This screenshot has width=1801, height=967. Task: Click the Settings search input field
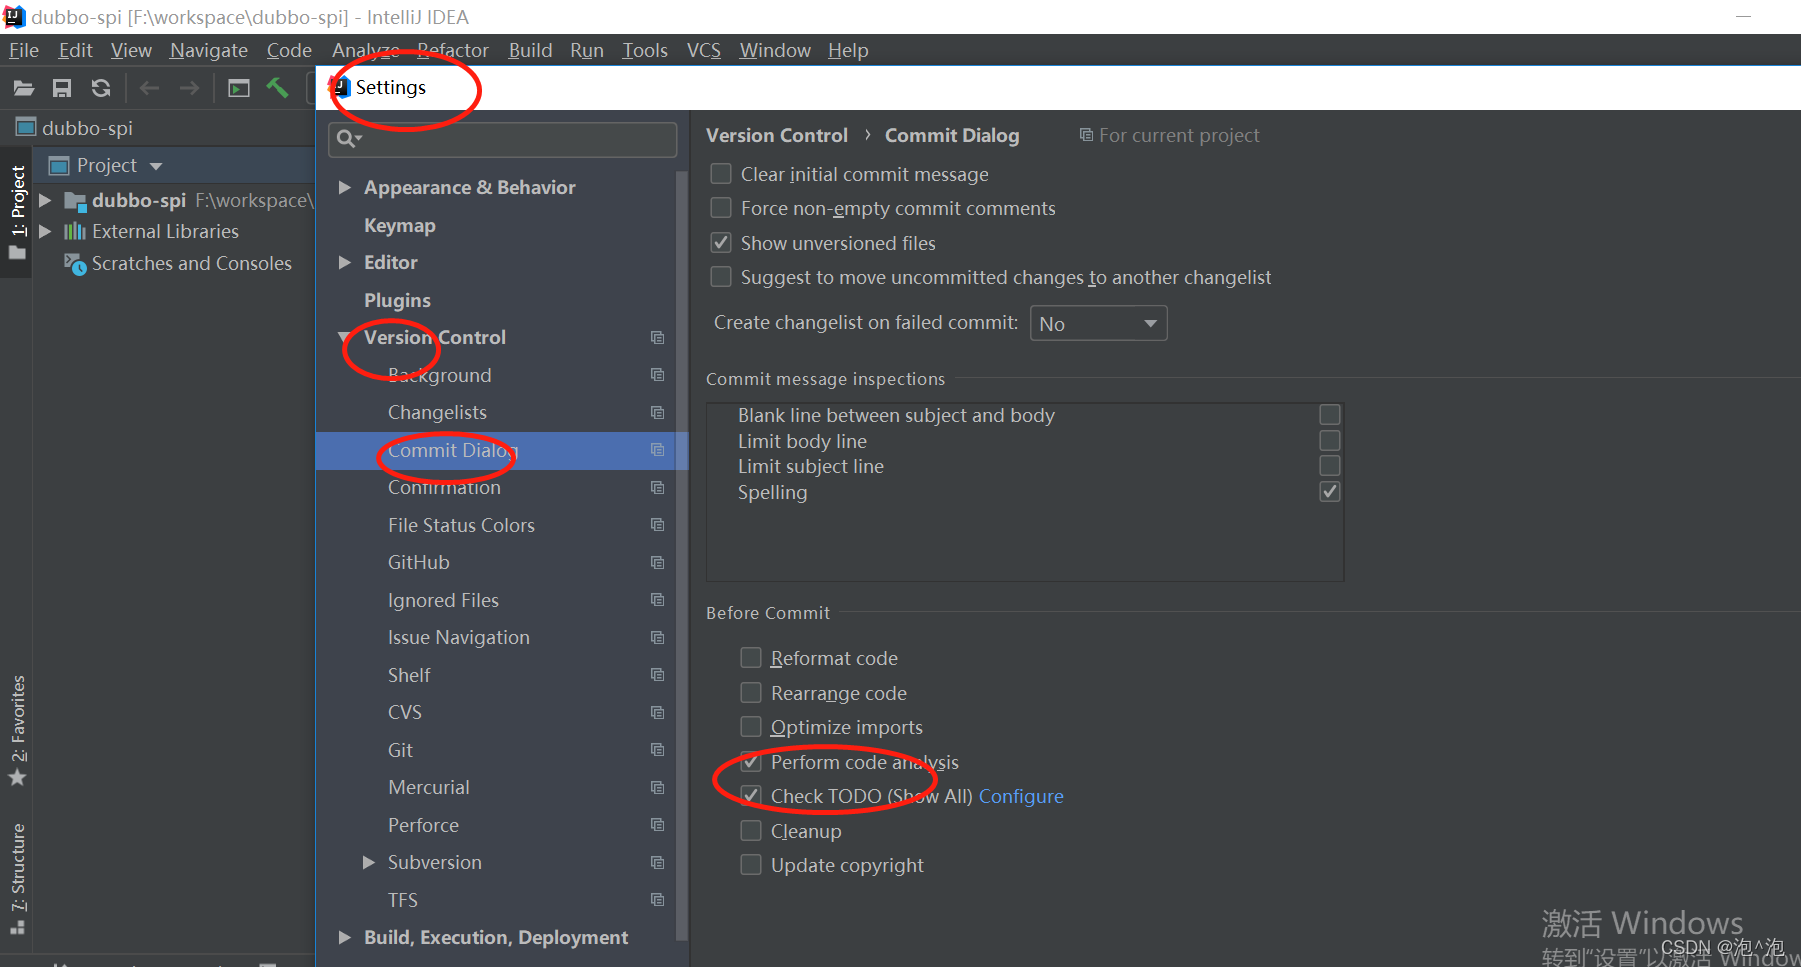503,139
